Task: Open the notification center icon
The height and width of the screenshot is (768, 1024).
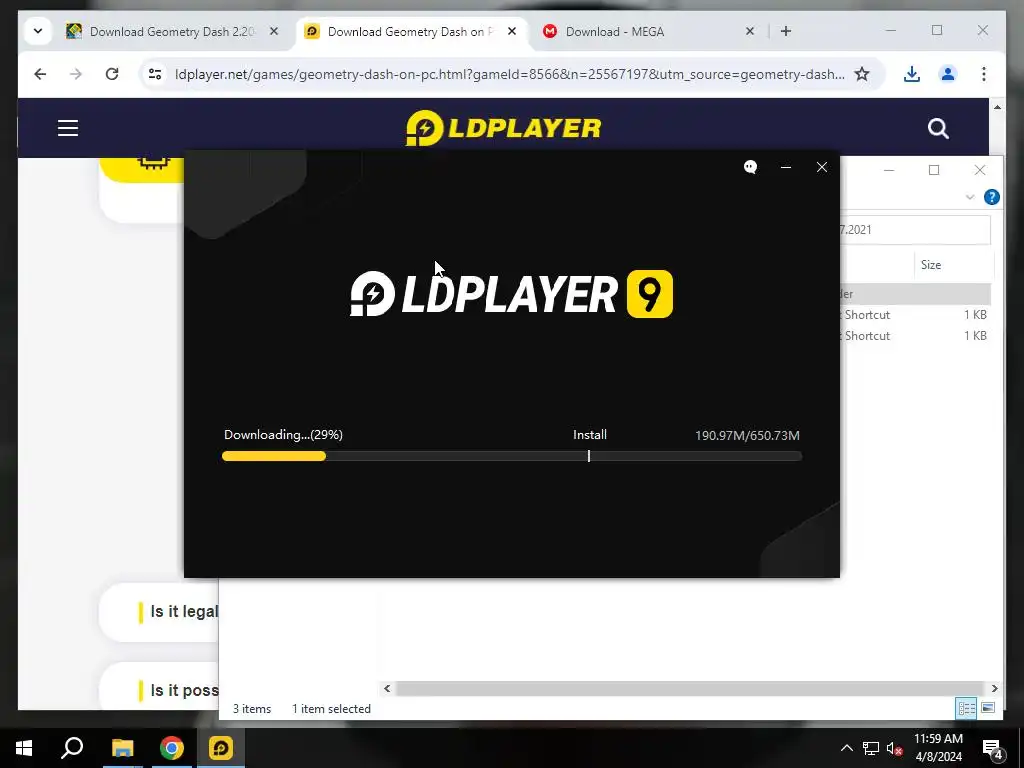Action: tap(993, 748)
